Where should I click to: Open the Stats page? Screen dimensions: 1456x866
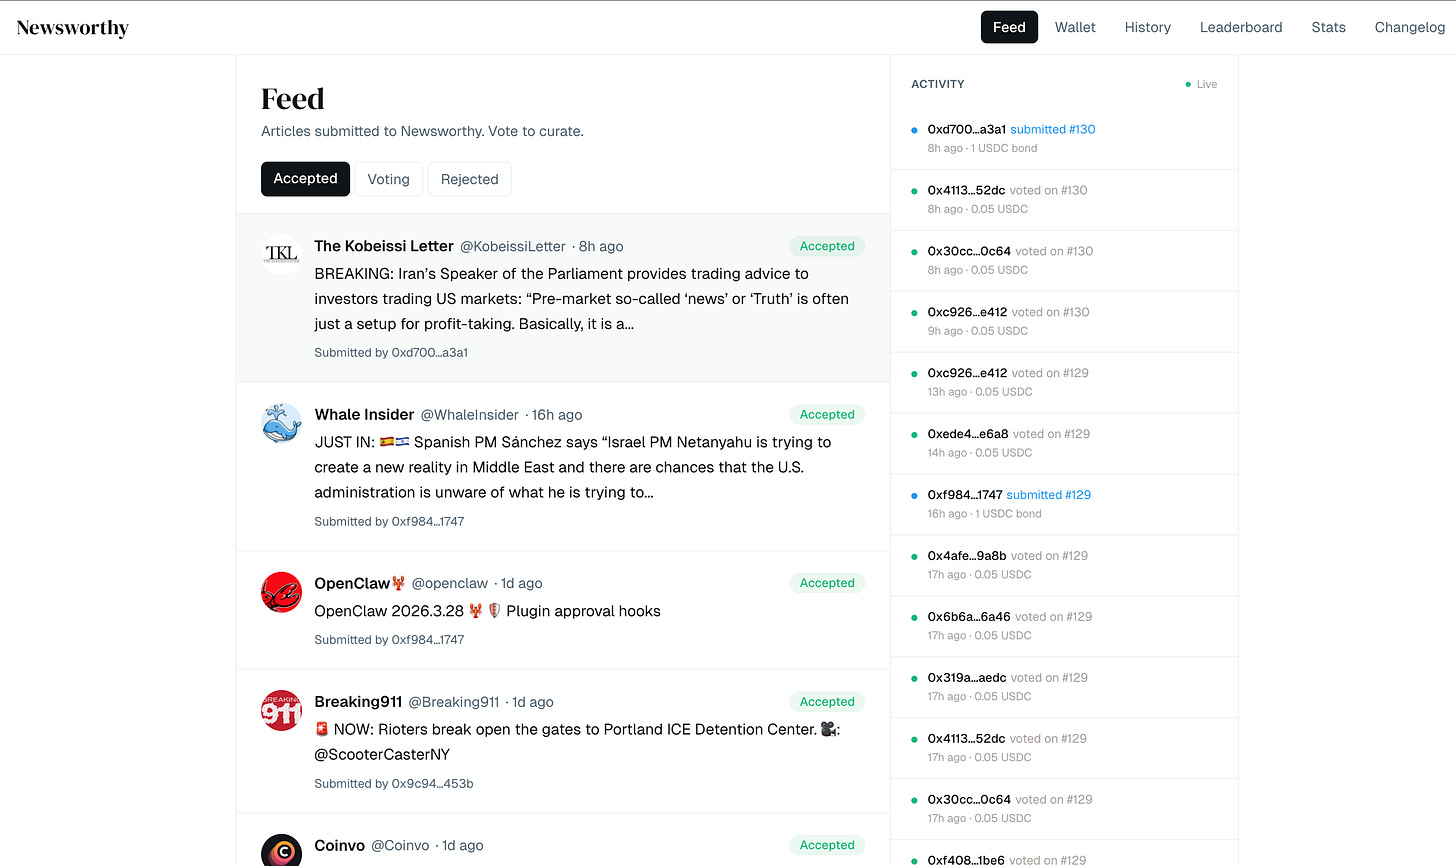(x=1328, y=27)
